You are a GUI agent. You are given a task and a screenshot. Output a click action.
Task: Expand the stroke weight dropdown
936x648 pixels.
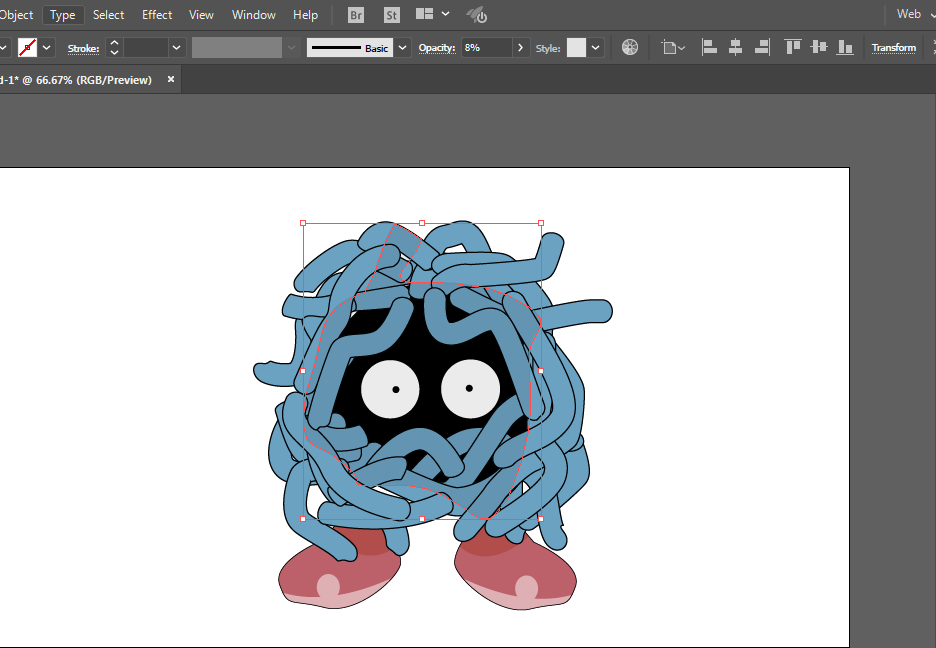177,48
